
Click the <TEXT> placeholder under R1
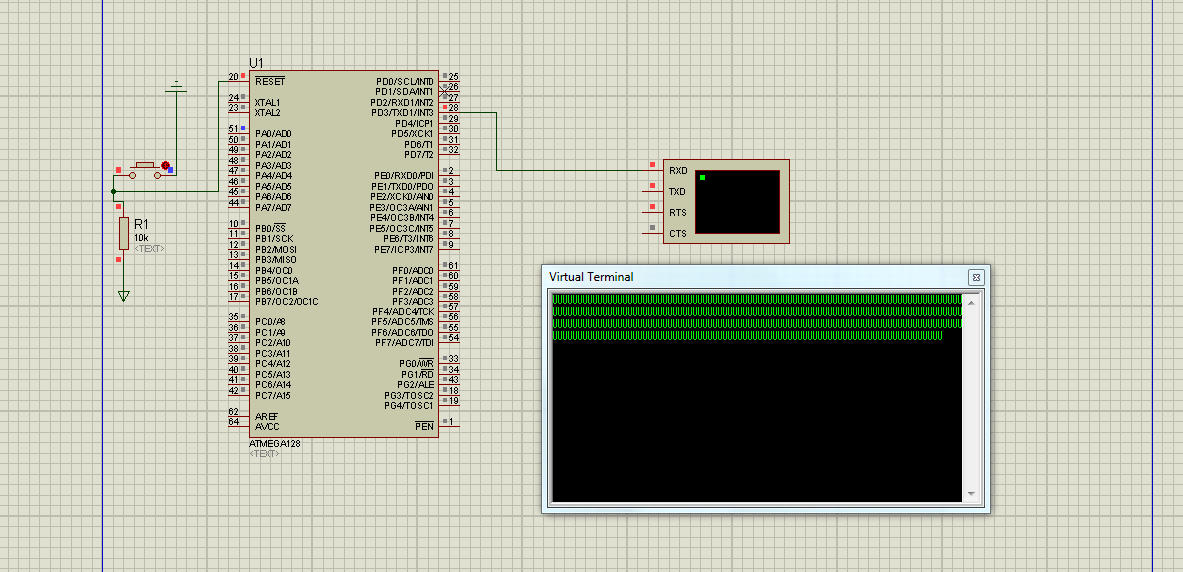[149, 248]
